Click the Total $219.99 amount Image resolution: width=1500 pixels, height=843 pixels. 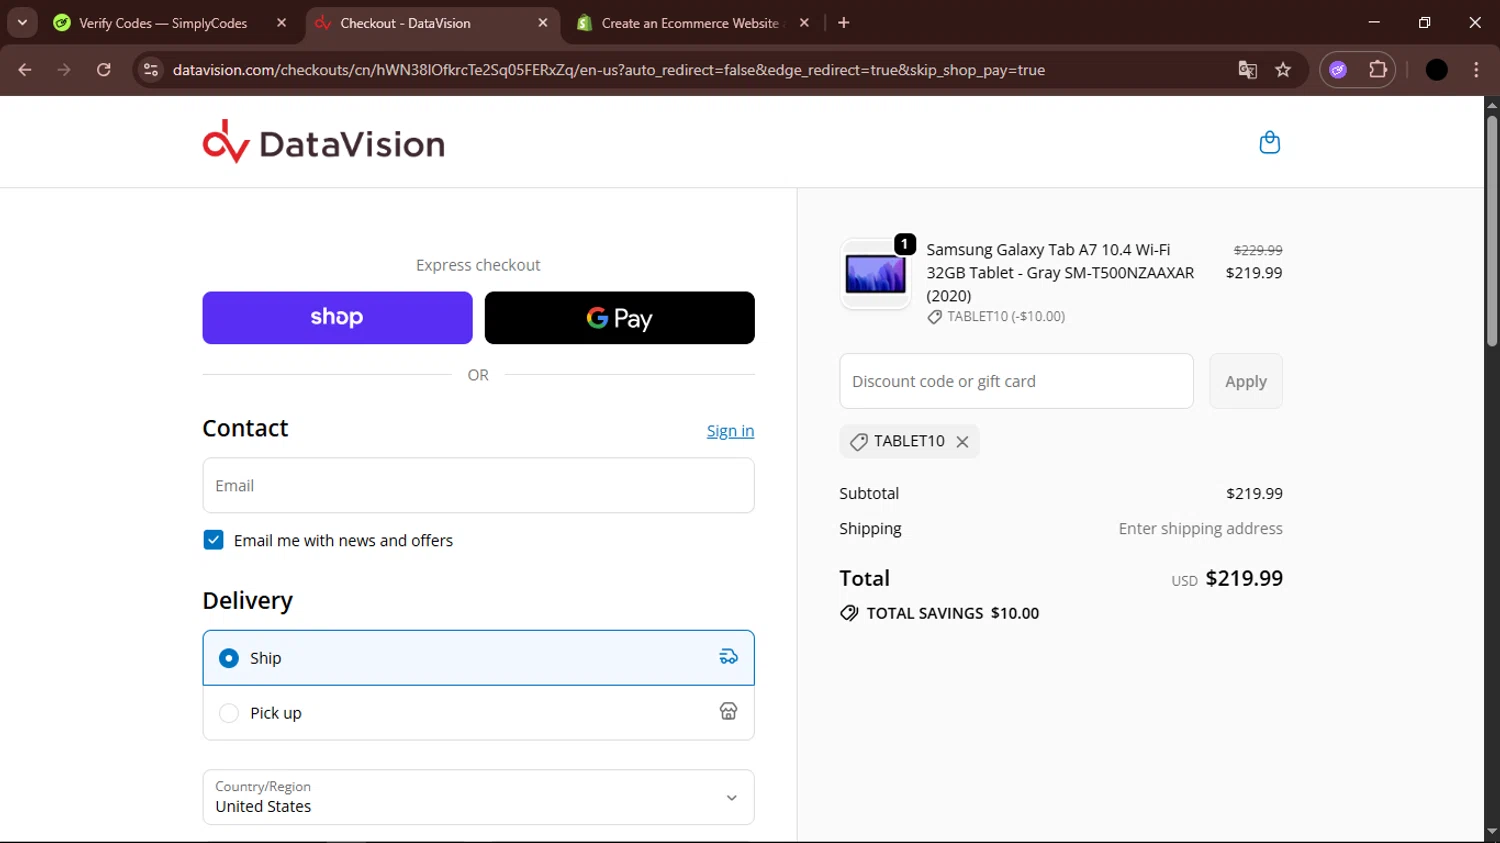[x=1244, y=578]
